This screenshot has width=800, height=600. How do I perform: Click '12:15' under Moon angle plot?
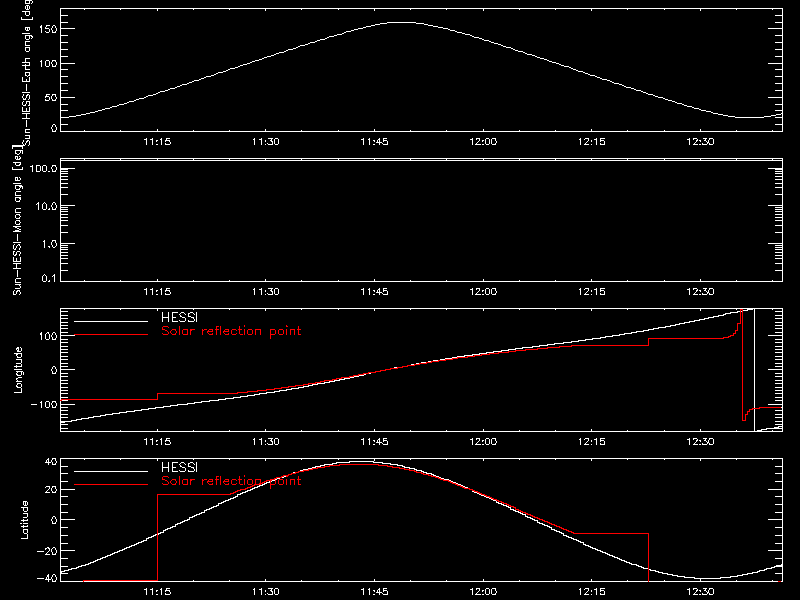[x=592, y=291]
